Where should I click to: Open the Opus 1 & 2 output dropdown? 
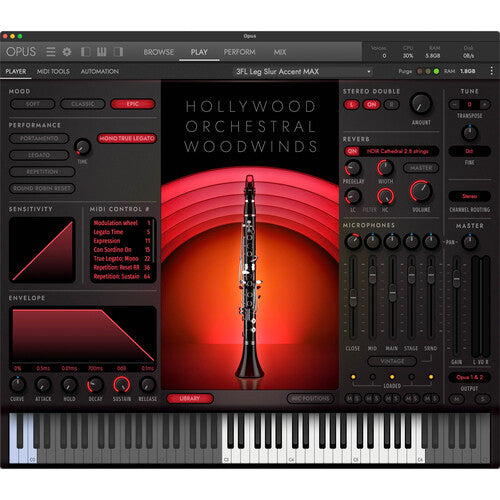[469, 377]
